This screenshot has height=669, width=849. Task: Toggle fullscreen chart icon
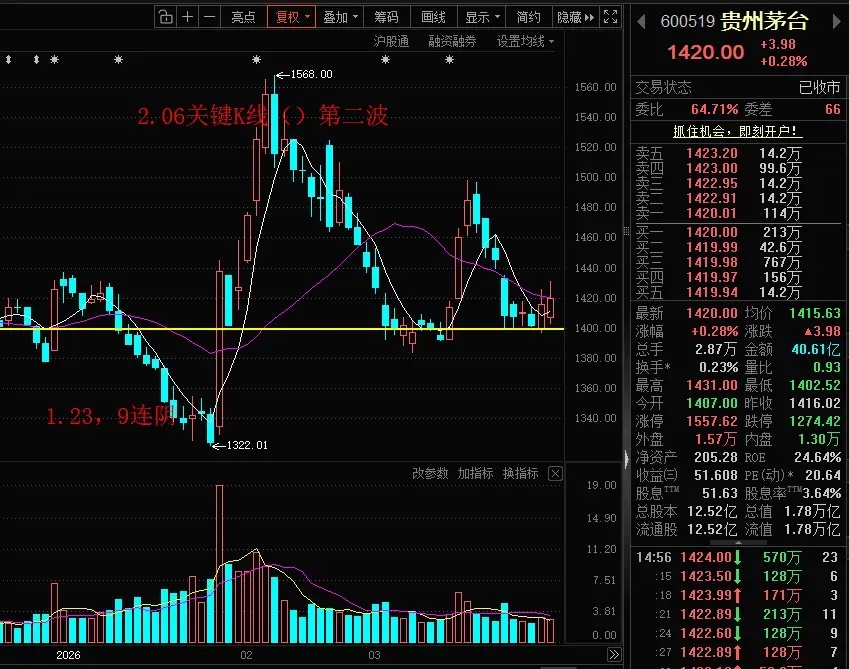(610, 17)
